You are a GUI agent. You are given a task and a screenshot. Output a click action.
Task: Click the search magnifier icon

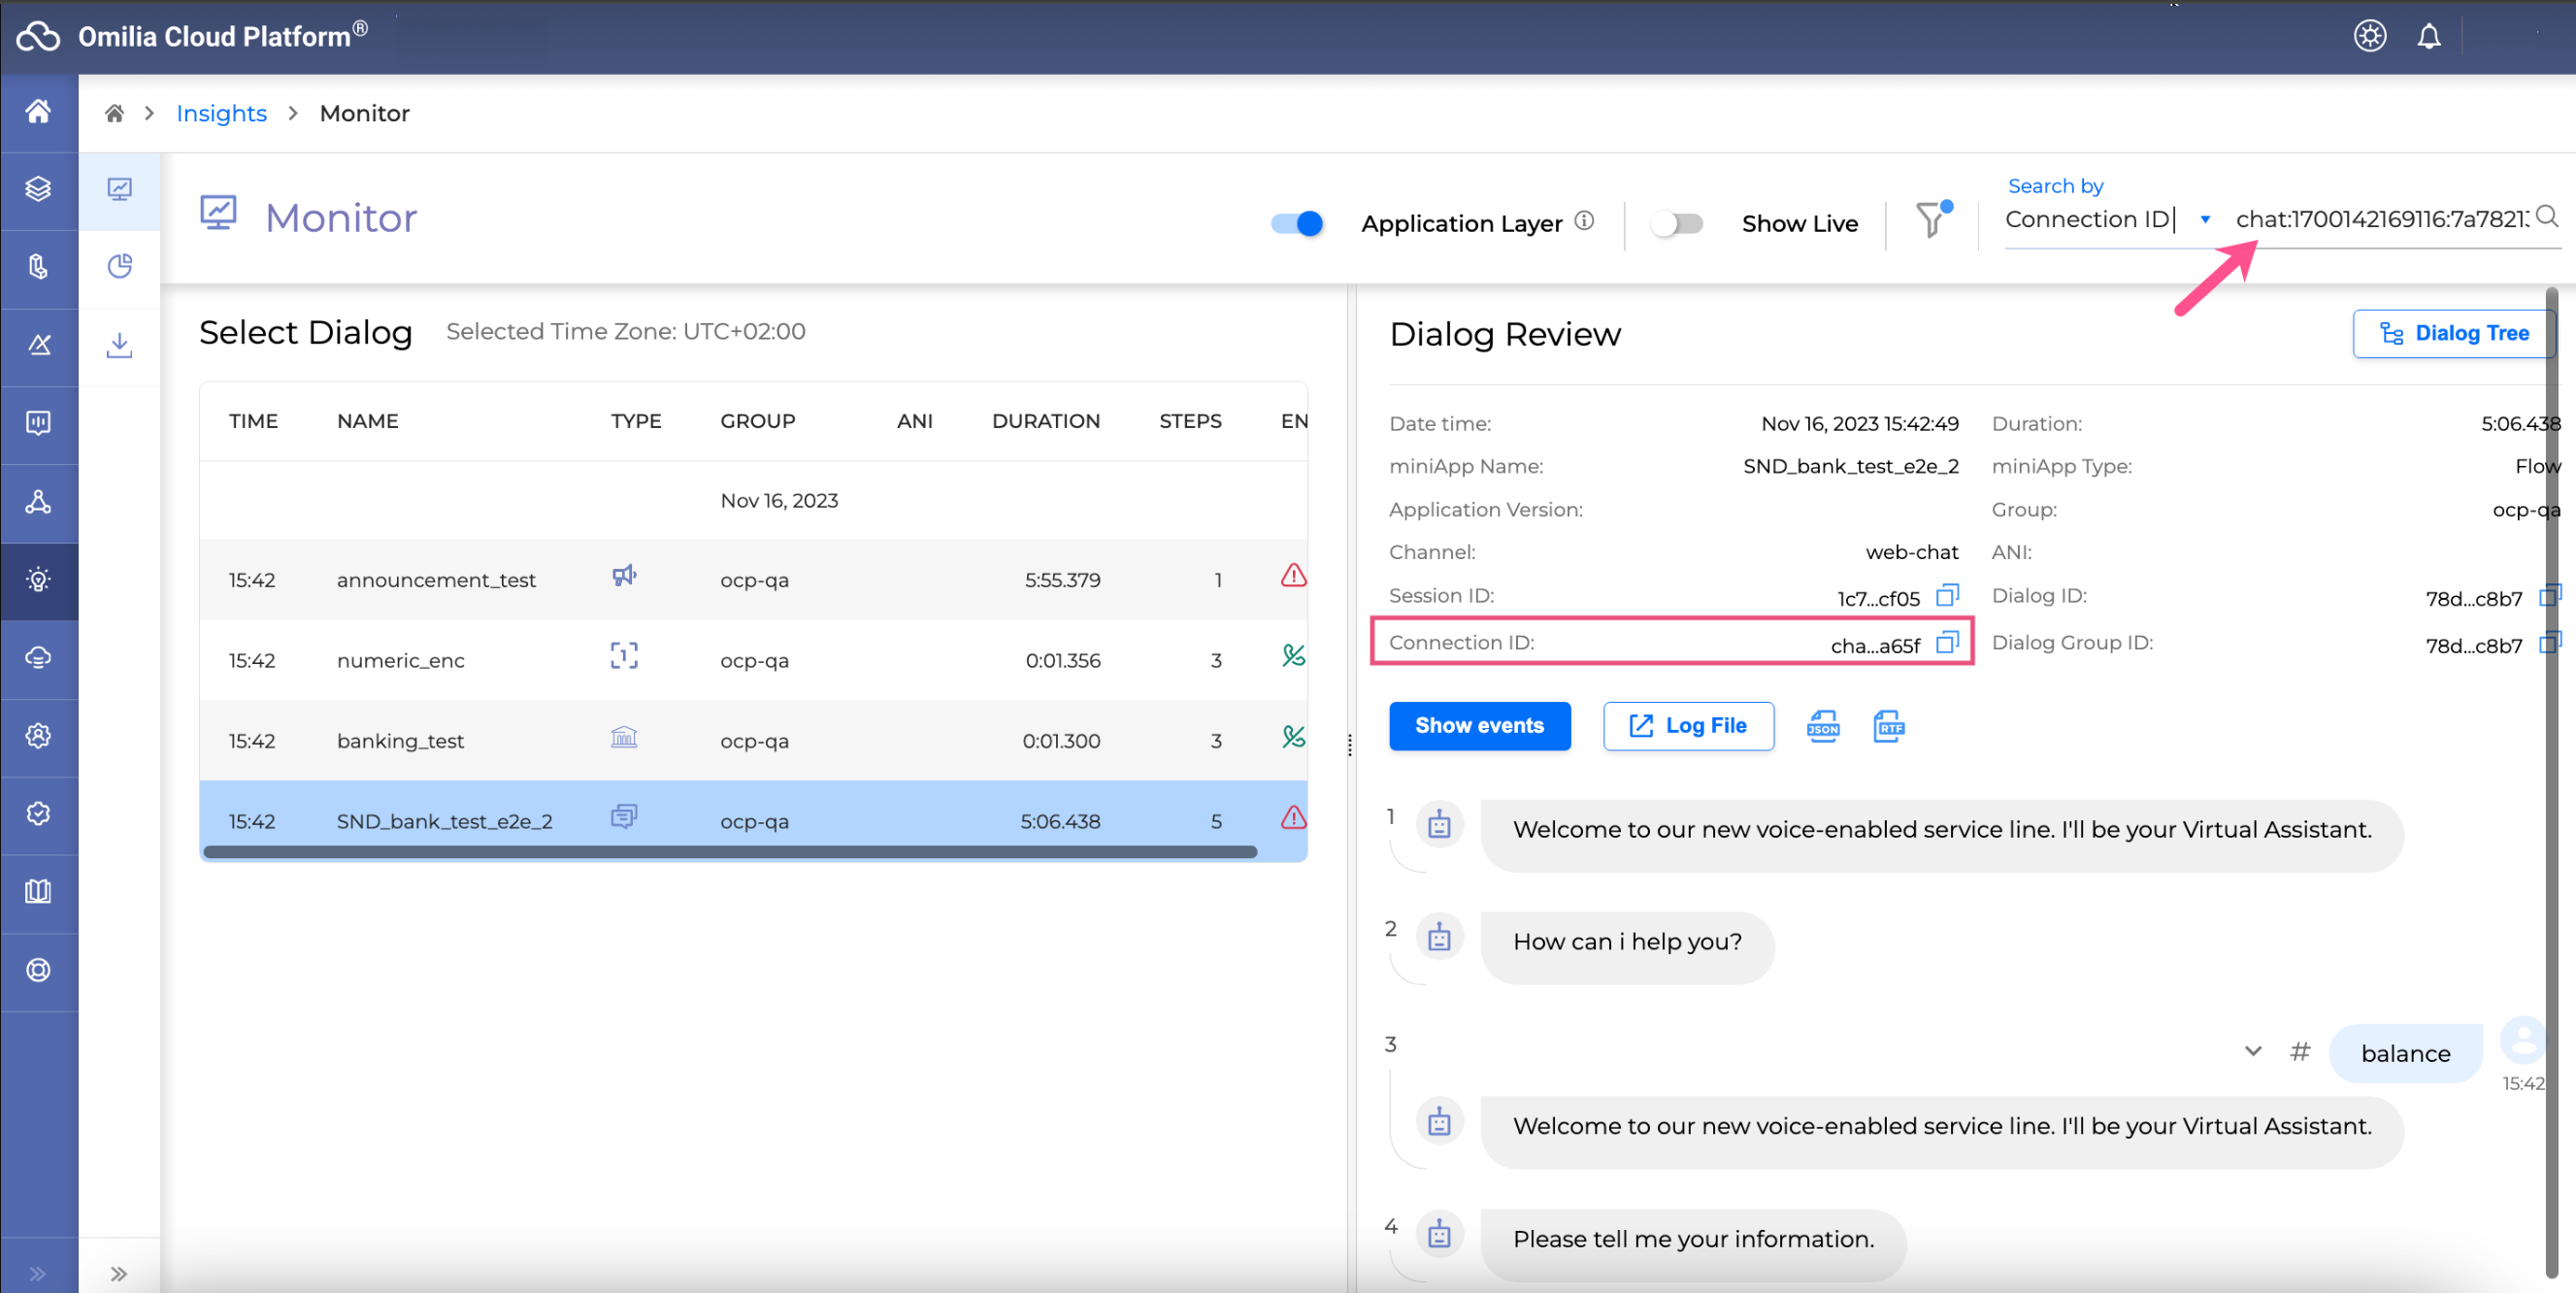point(2547,216)
